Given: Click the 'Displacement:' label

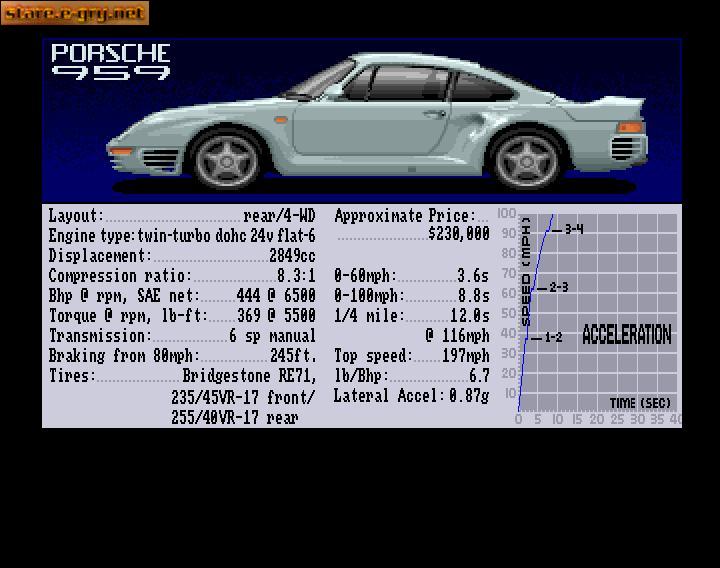Looking at the screenshot, I should tap(100, 255).
